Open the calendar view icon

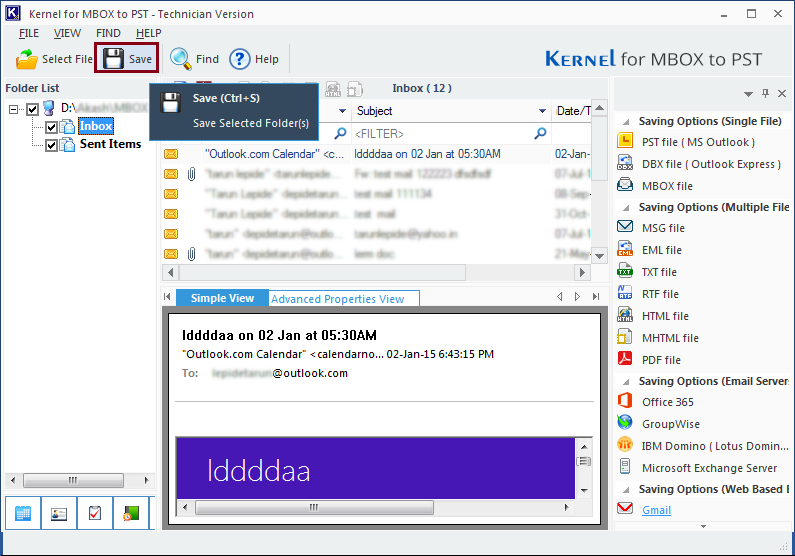(x=23, y=513)
